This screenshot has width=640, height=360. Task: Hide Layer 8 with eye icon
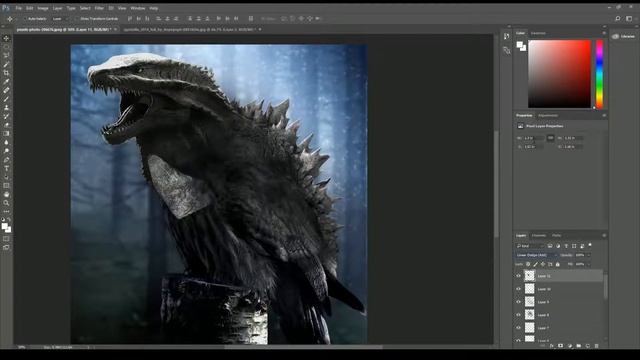518,315
